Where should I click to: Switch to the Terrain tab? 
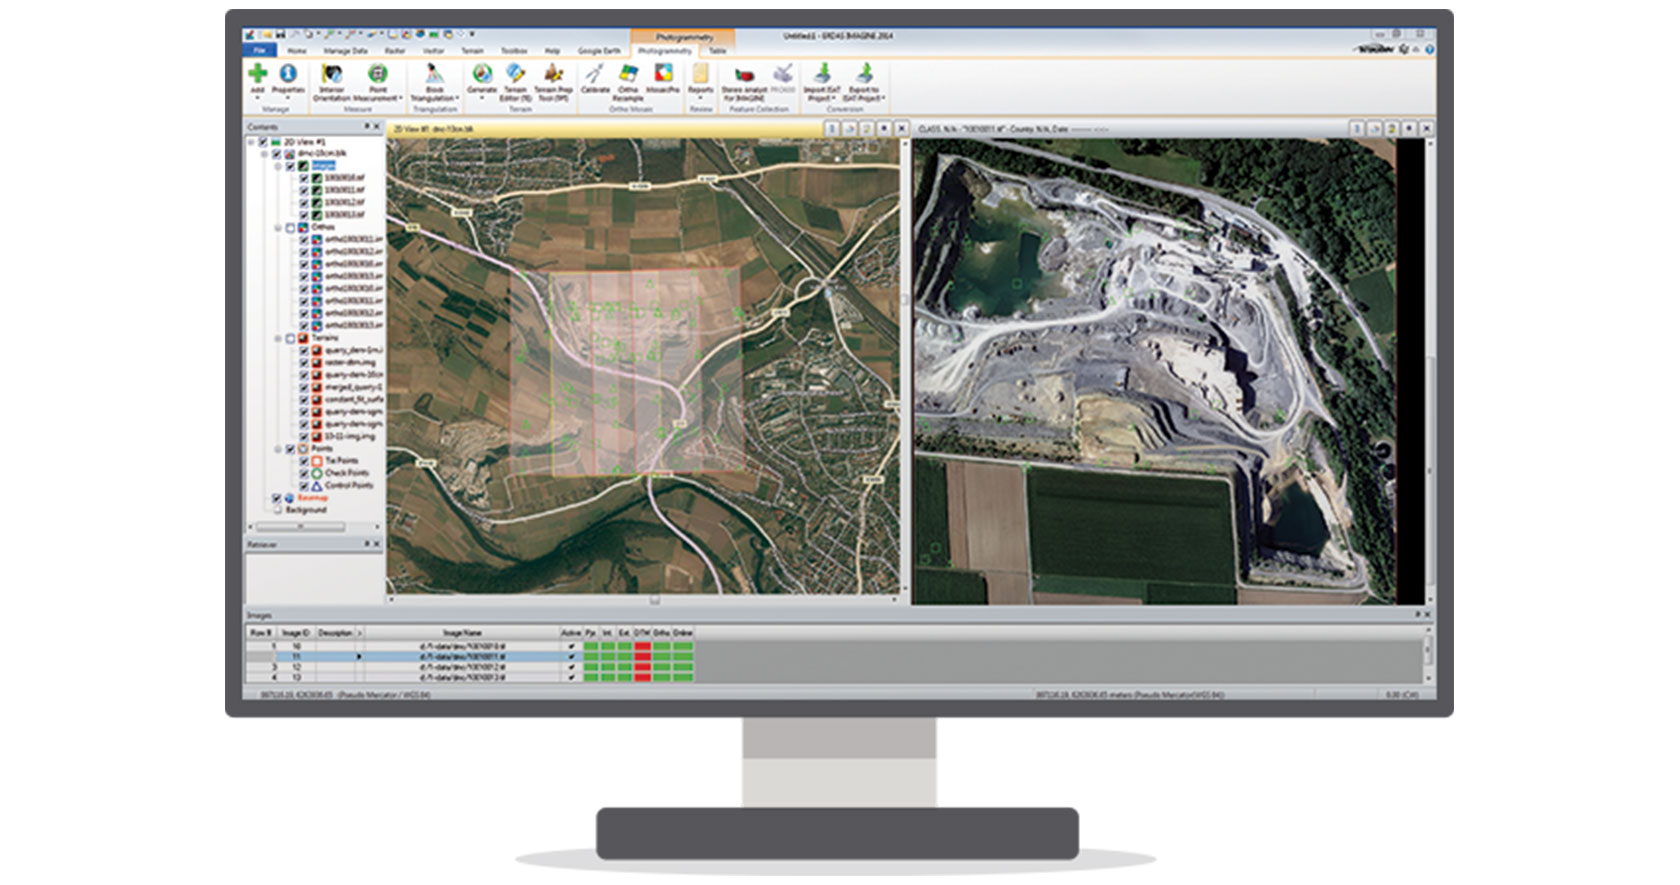pyautogui.click(x=472, y=50)
